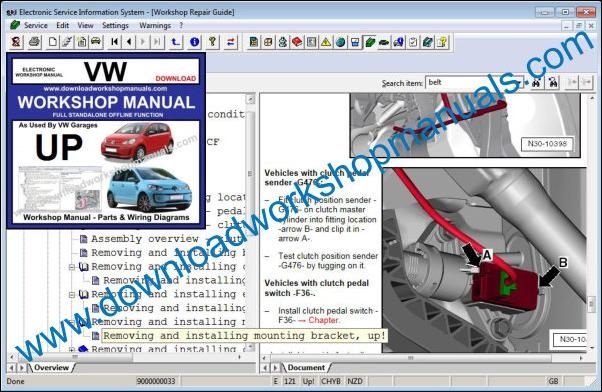
Task: Click the 'Done' status bar text
Action: (x=15, y=381)
